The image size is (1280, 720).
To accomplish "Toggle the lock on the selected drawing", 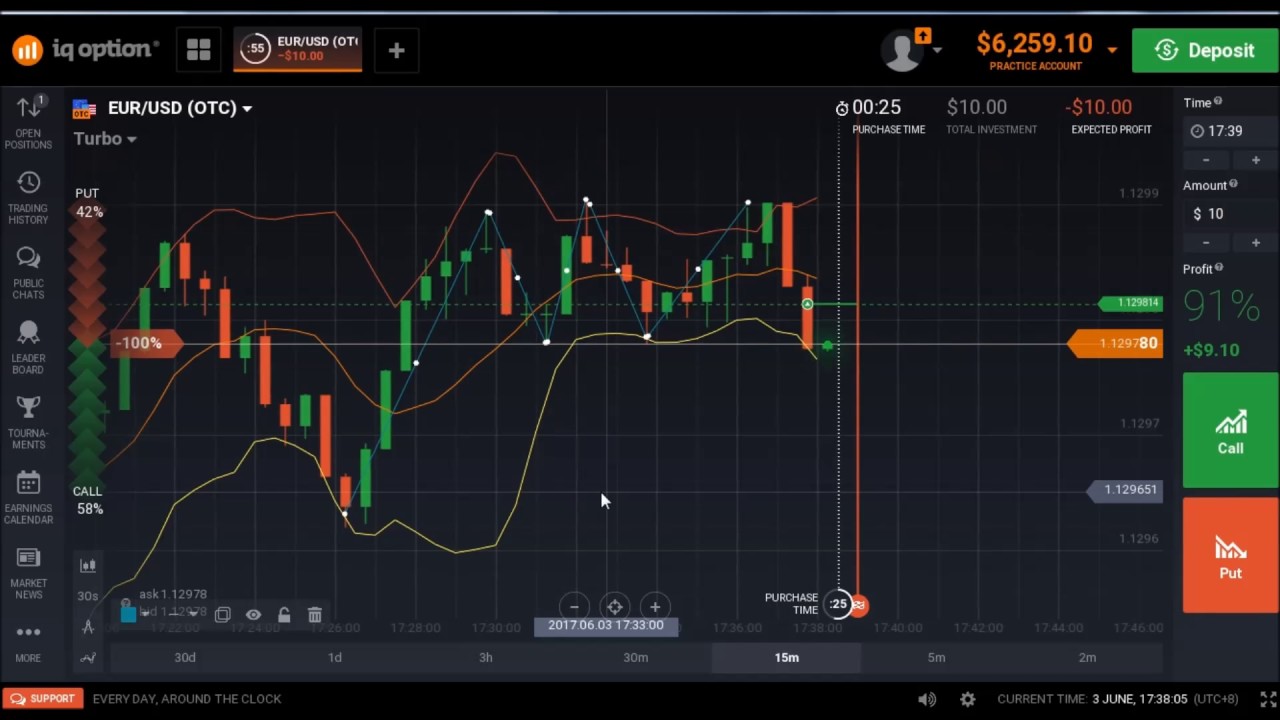I will pos(284,615).
